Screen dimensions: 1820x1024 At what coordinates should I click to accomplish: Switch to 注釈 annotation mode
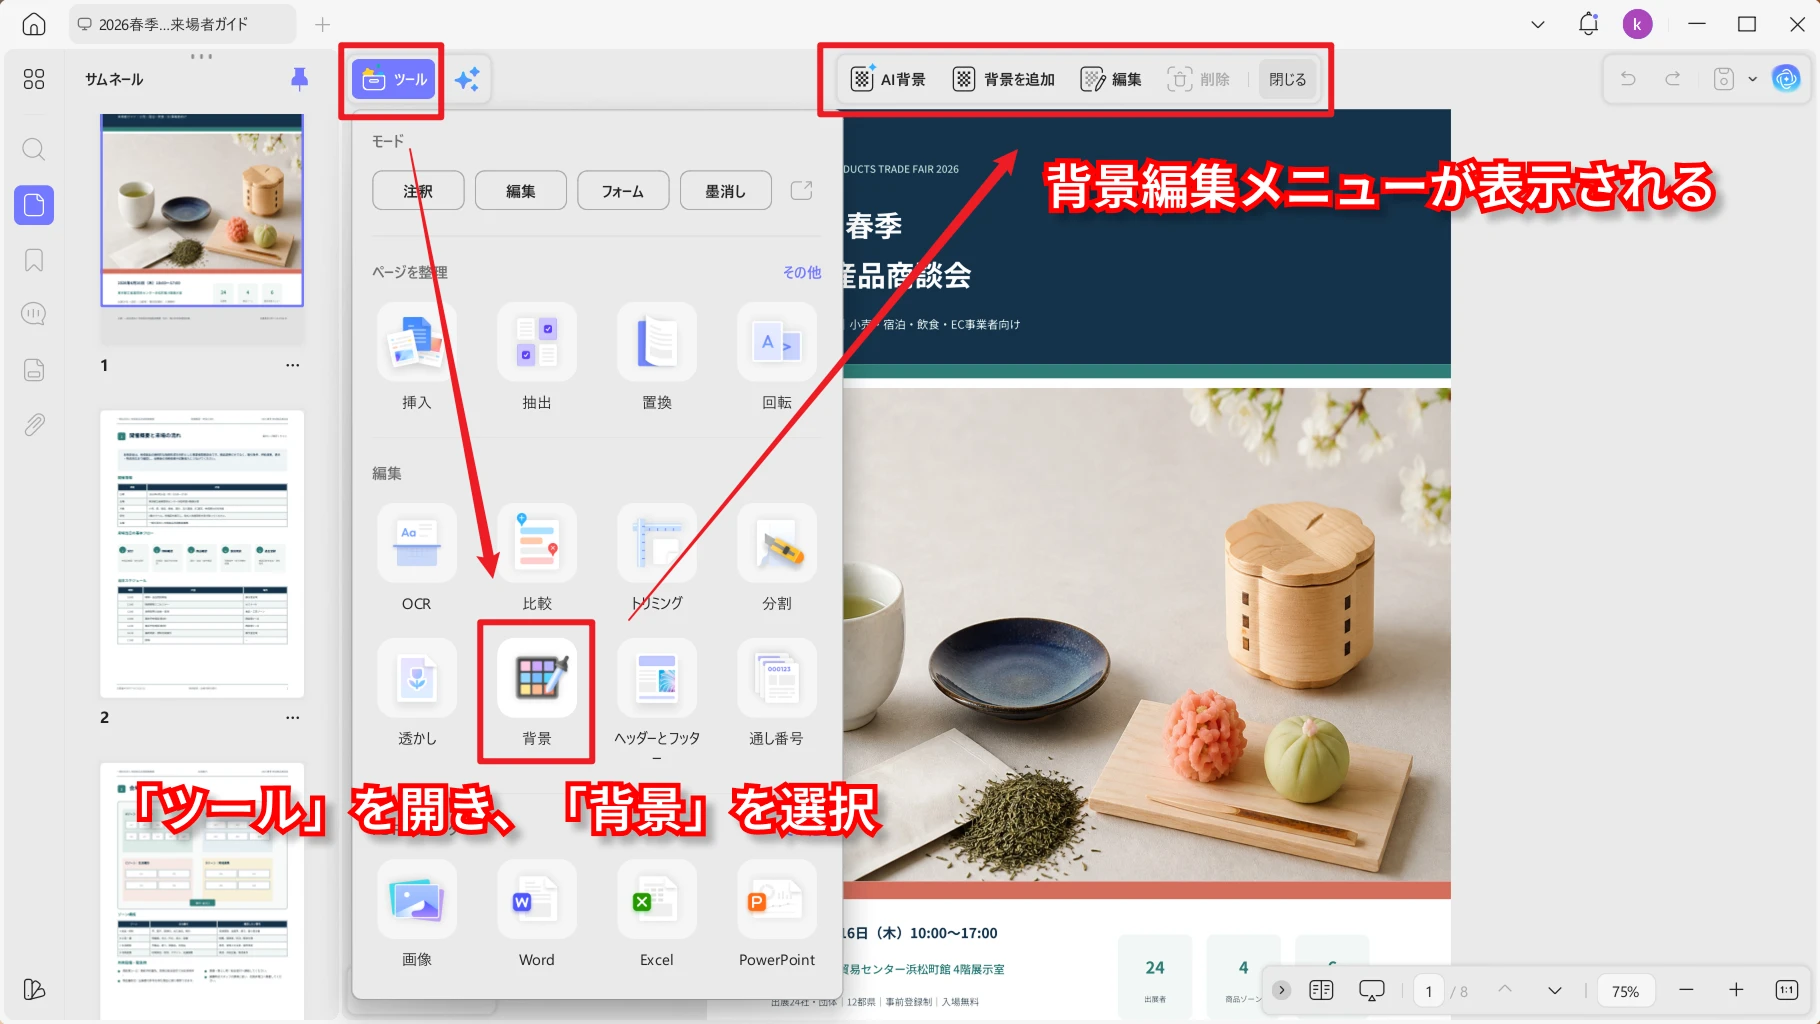[x=418, y=191]
